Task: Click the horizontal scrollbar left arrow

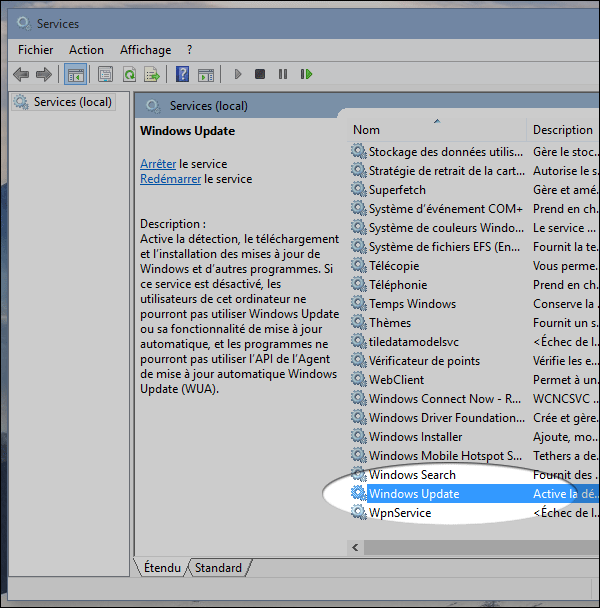Action: (x=355, y=547)
